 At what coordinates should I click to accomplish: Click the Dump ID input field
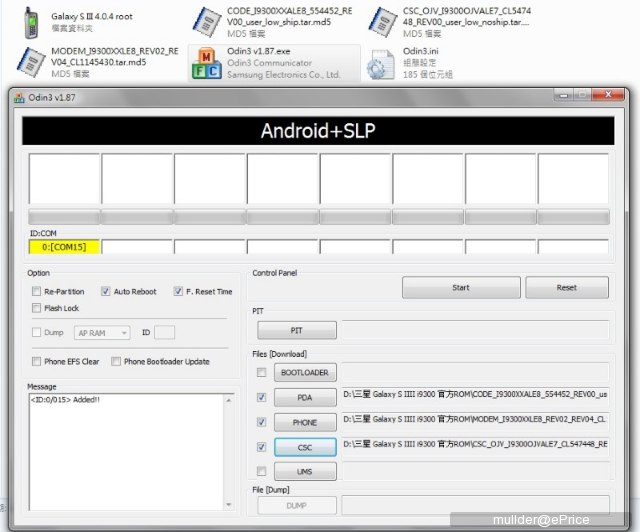[164, 332]
